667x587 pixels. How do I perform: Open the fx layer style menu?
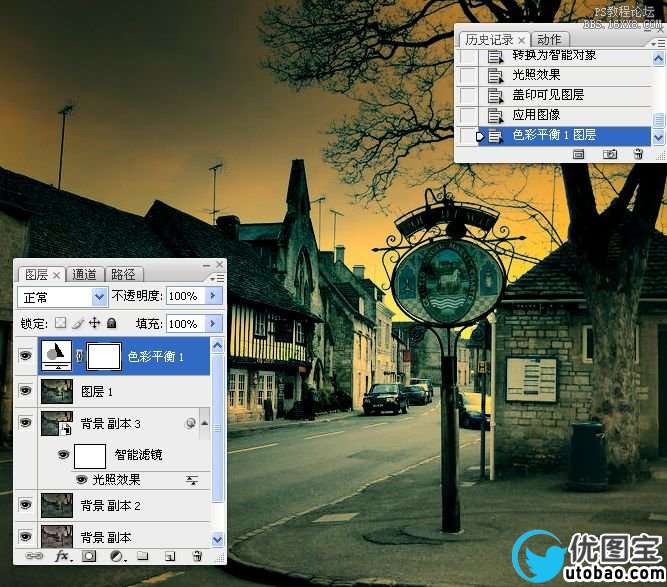click(61, 555)
